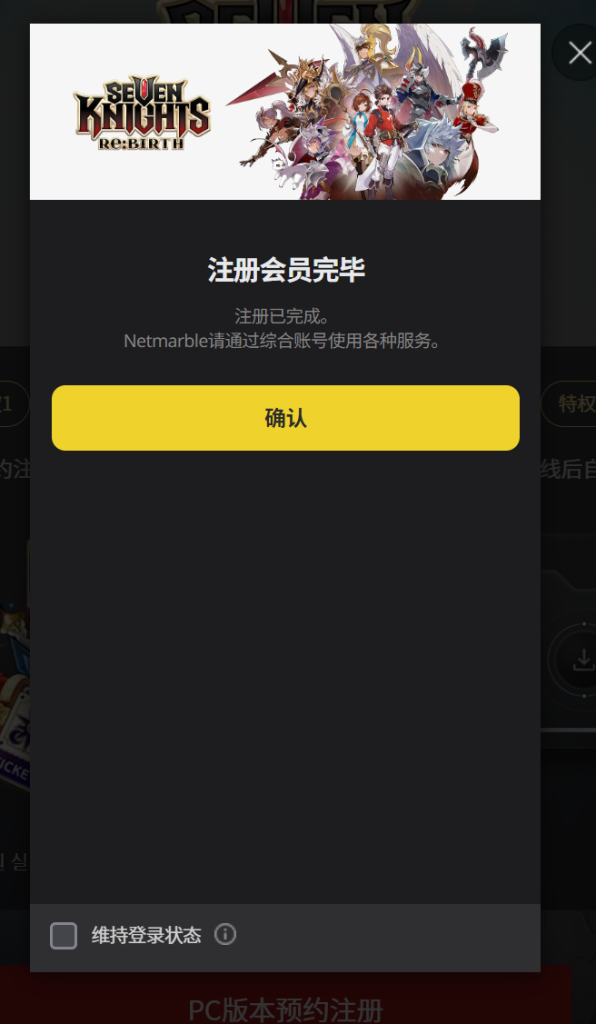The width and height of the screenshot is (596, 1024).
Task: Enable the 维持登录状态 checkbox
Action: tap(63, 936)
